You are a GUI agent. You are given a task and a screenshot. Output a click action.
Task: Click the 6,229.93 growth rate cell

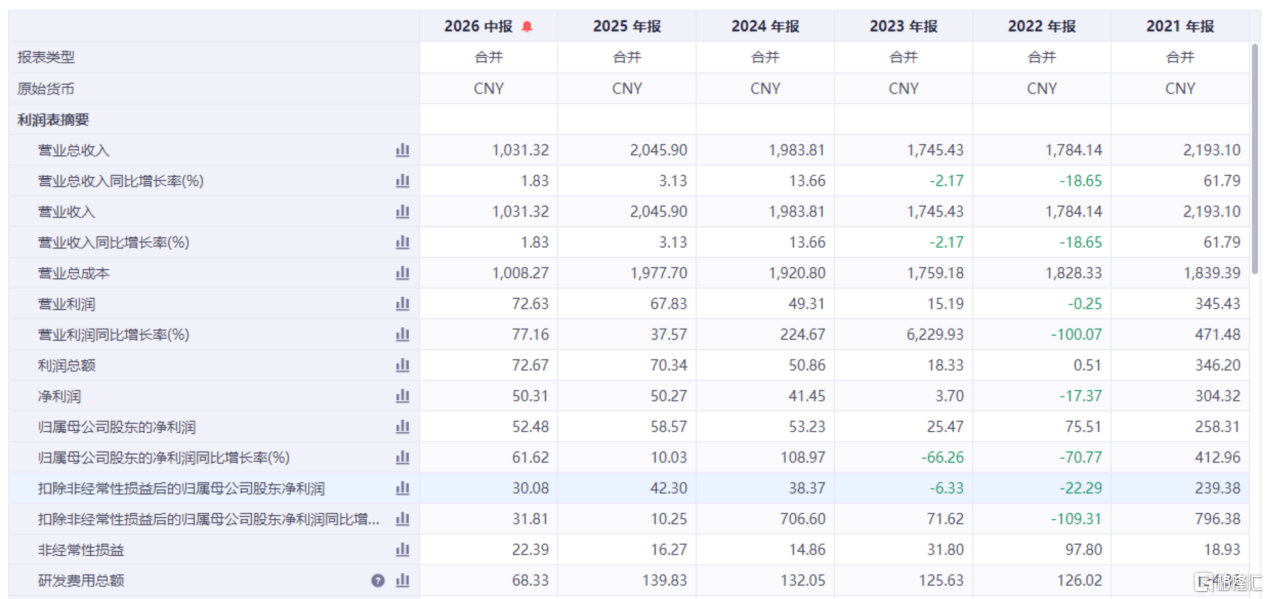(x=903, y=335)
